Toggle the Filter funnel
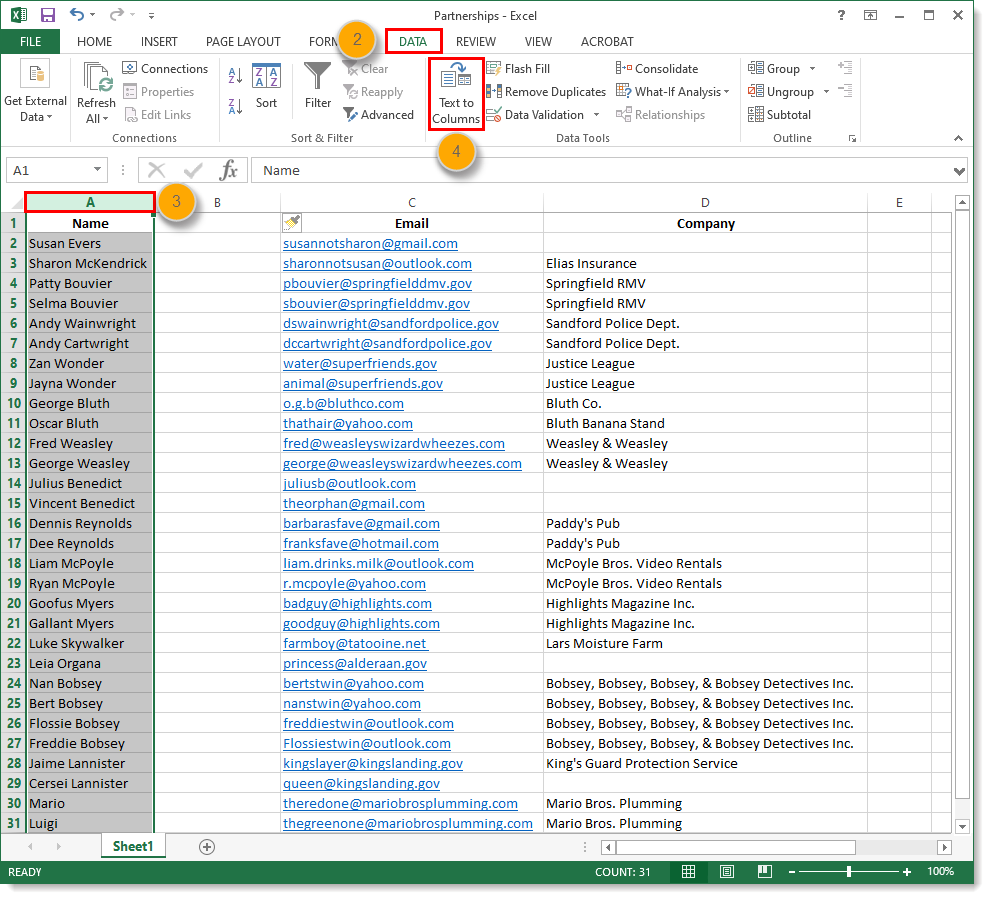 317,85
